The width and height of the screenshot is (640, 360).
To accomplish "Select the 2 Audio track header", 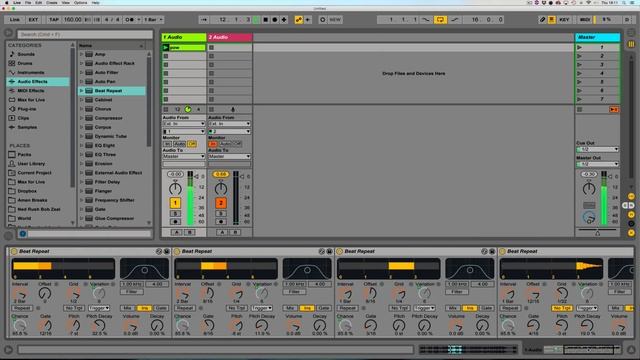I will [229, 37].
